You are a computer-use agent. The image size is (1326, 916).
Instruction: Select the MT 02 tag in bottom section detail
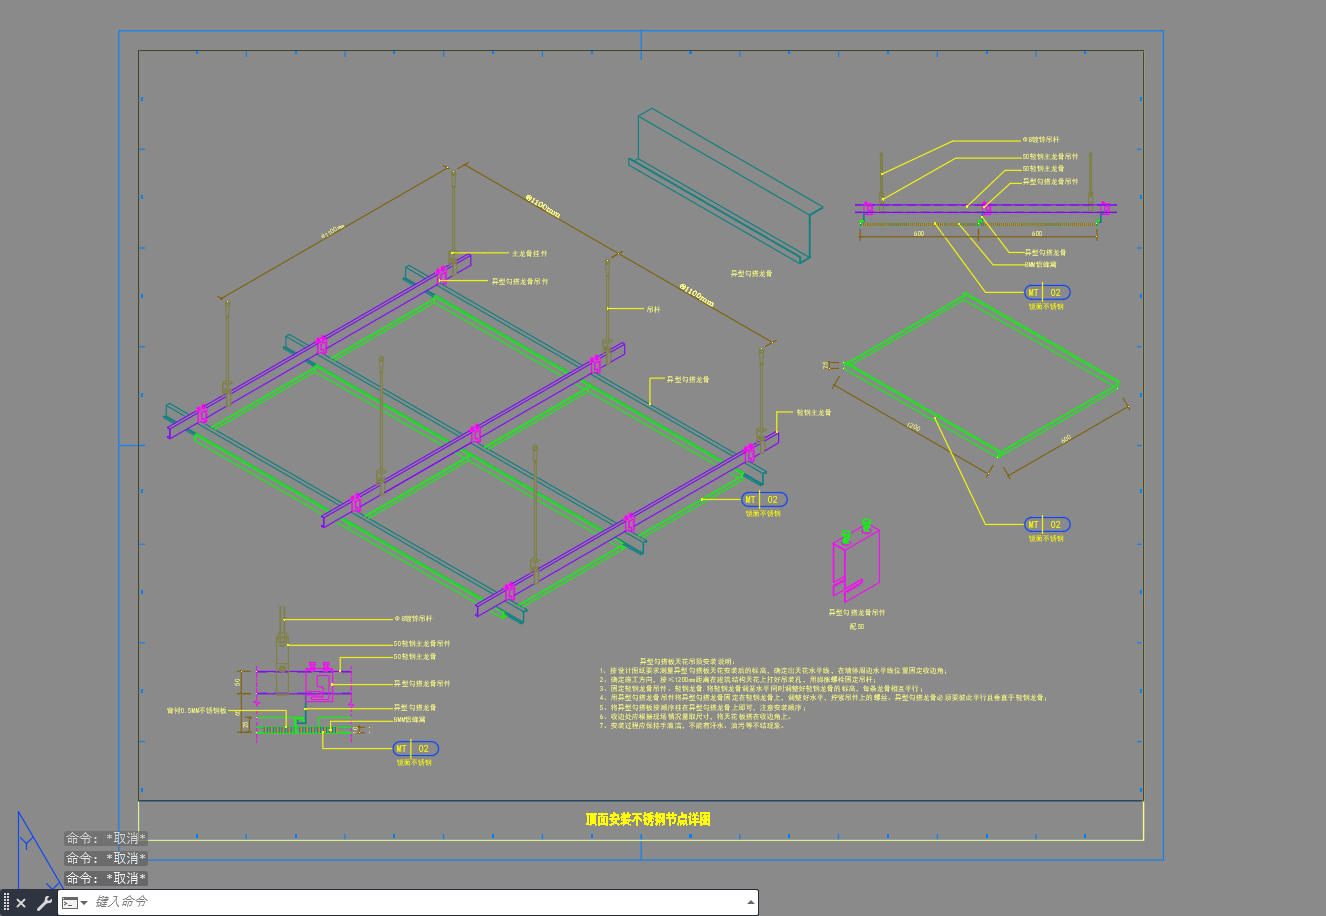coord(416,748)
